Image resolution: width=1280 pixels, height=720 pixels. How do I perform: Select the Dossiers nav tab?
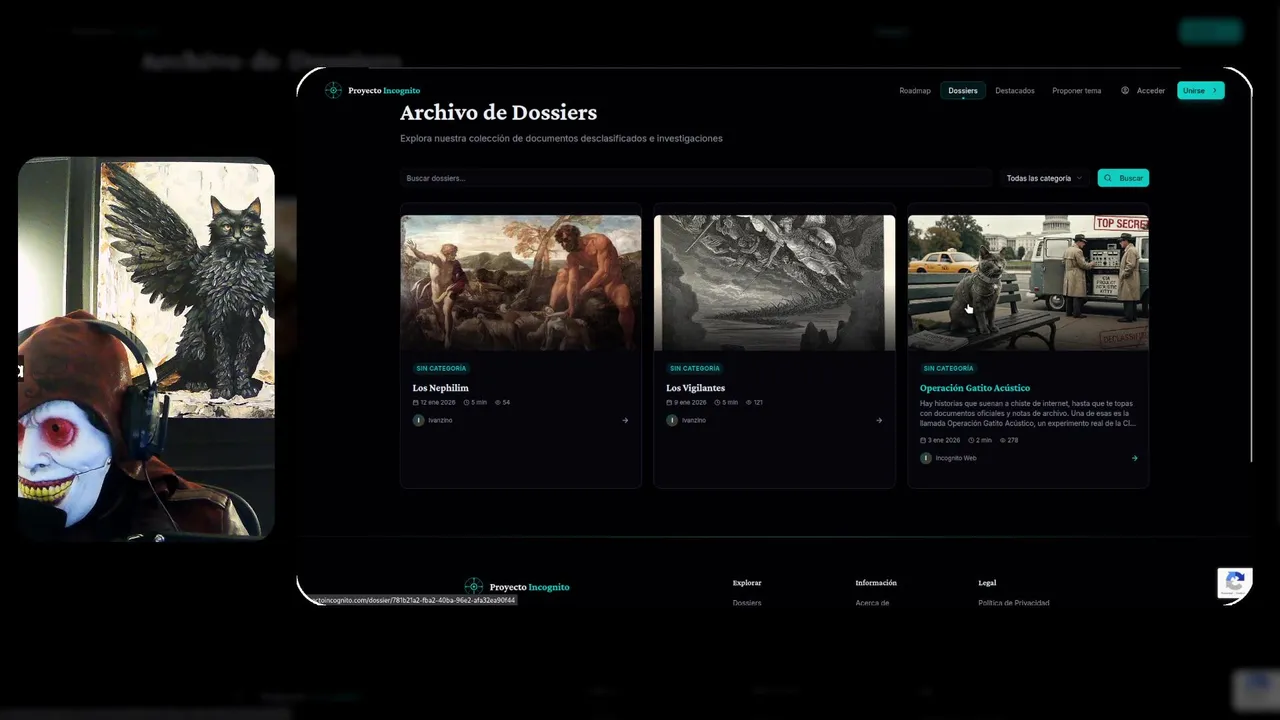pyautogui.click(x=963, y=91)
